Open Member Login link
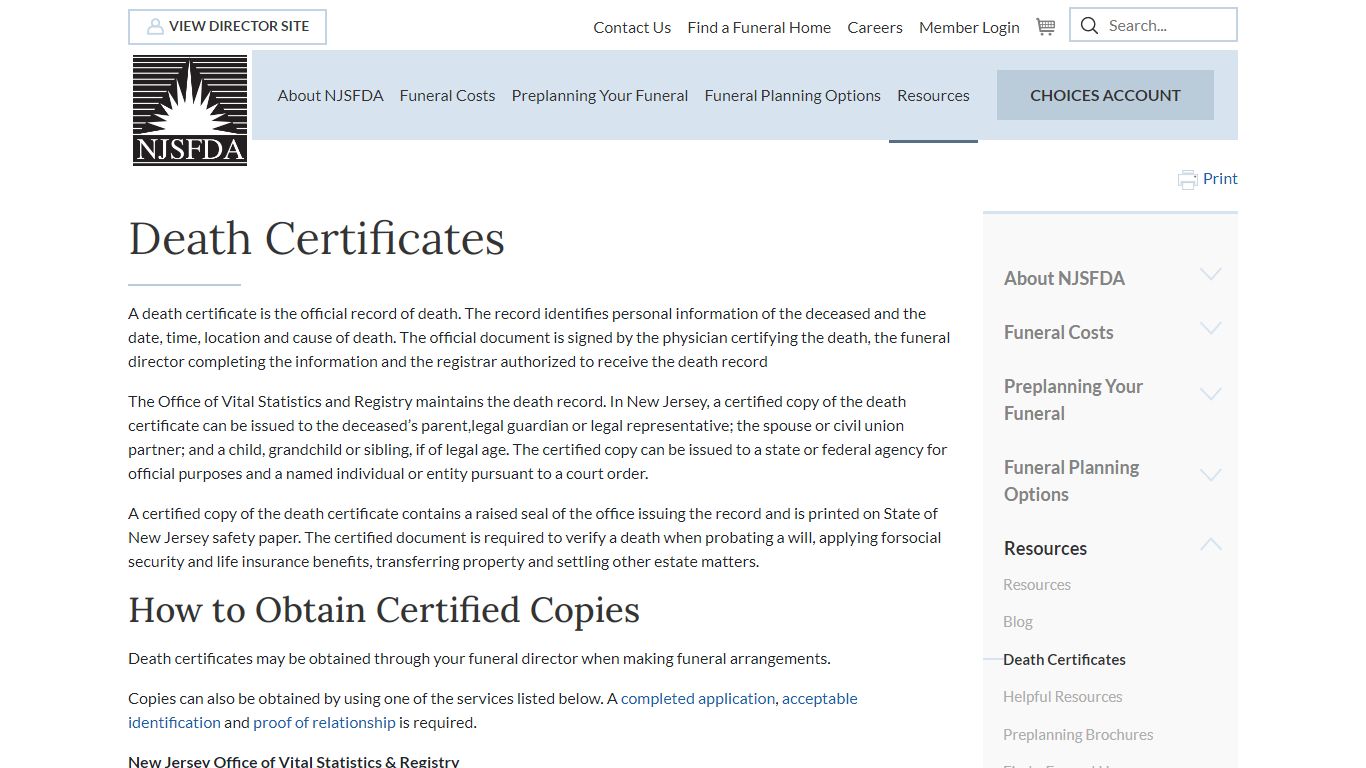The image size is (1366, 768). (x=969, y=27)
